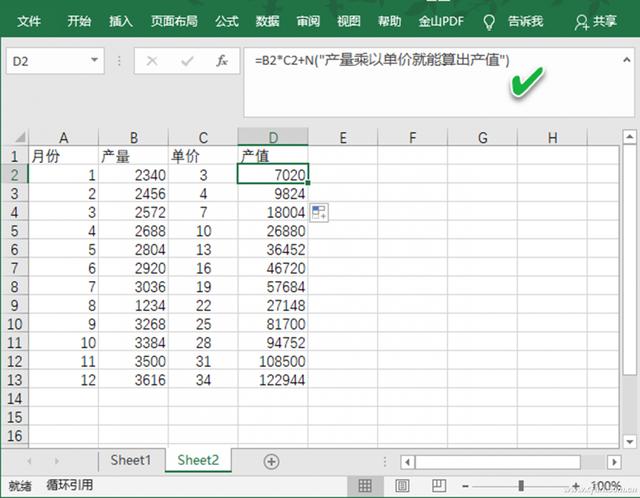Open the 页面布局 ribbon tab

tap(174, 21)
